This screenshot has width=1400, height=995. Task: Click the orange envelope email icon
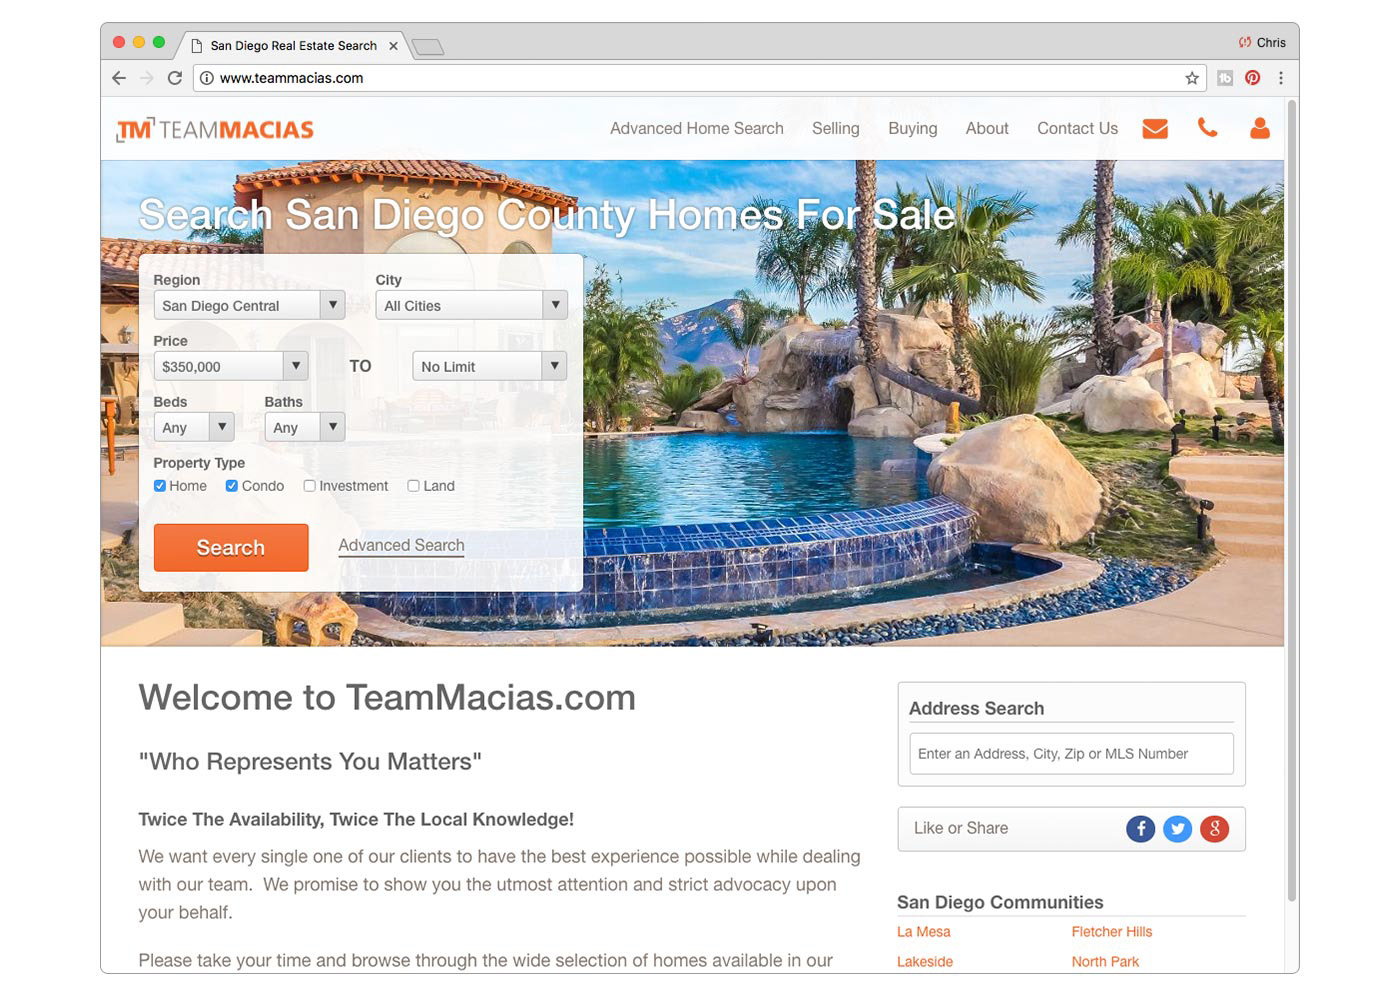click(x=1155, y=128)
